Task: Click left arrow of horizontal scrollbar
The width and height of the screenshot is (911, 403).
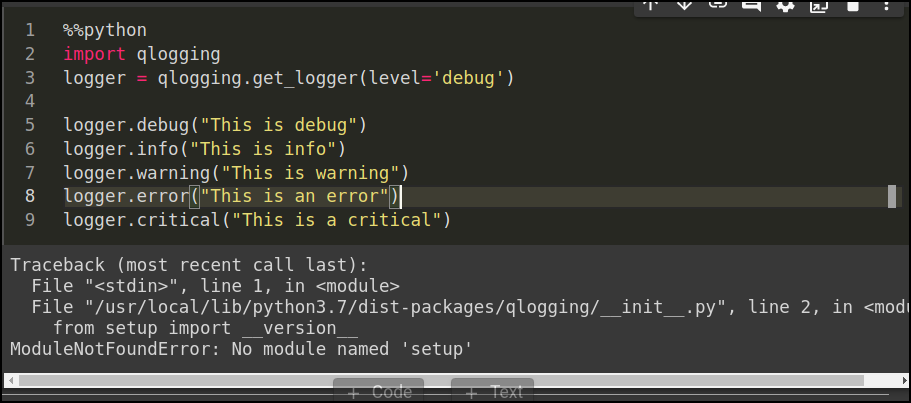Action: [x=9, y=380]
